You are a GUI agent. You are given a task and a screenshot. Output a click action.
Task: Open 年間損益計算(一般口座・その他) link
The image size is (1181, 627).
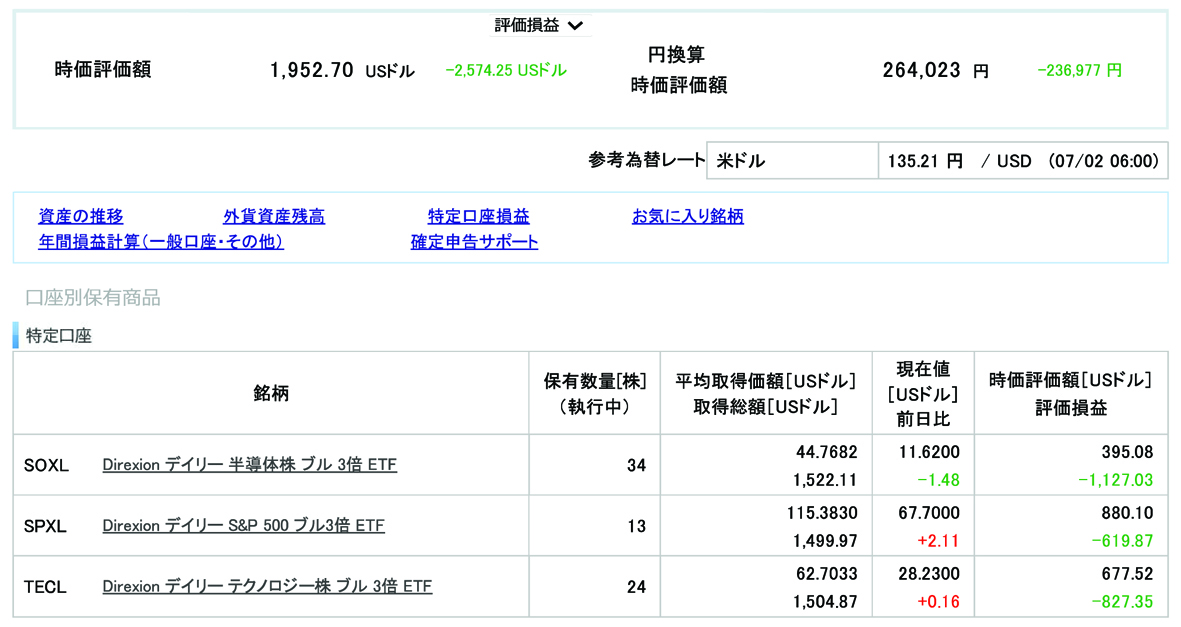coord(161,242)
